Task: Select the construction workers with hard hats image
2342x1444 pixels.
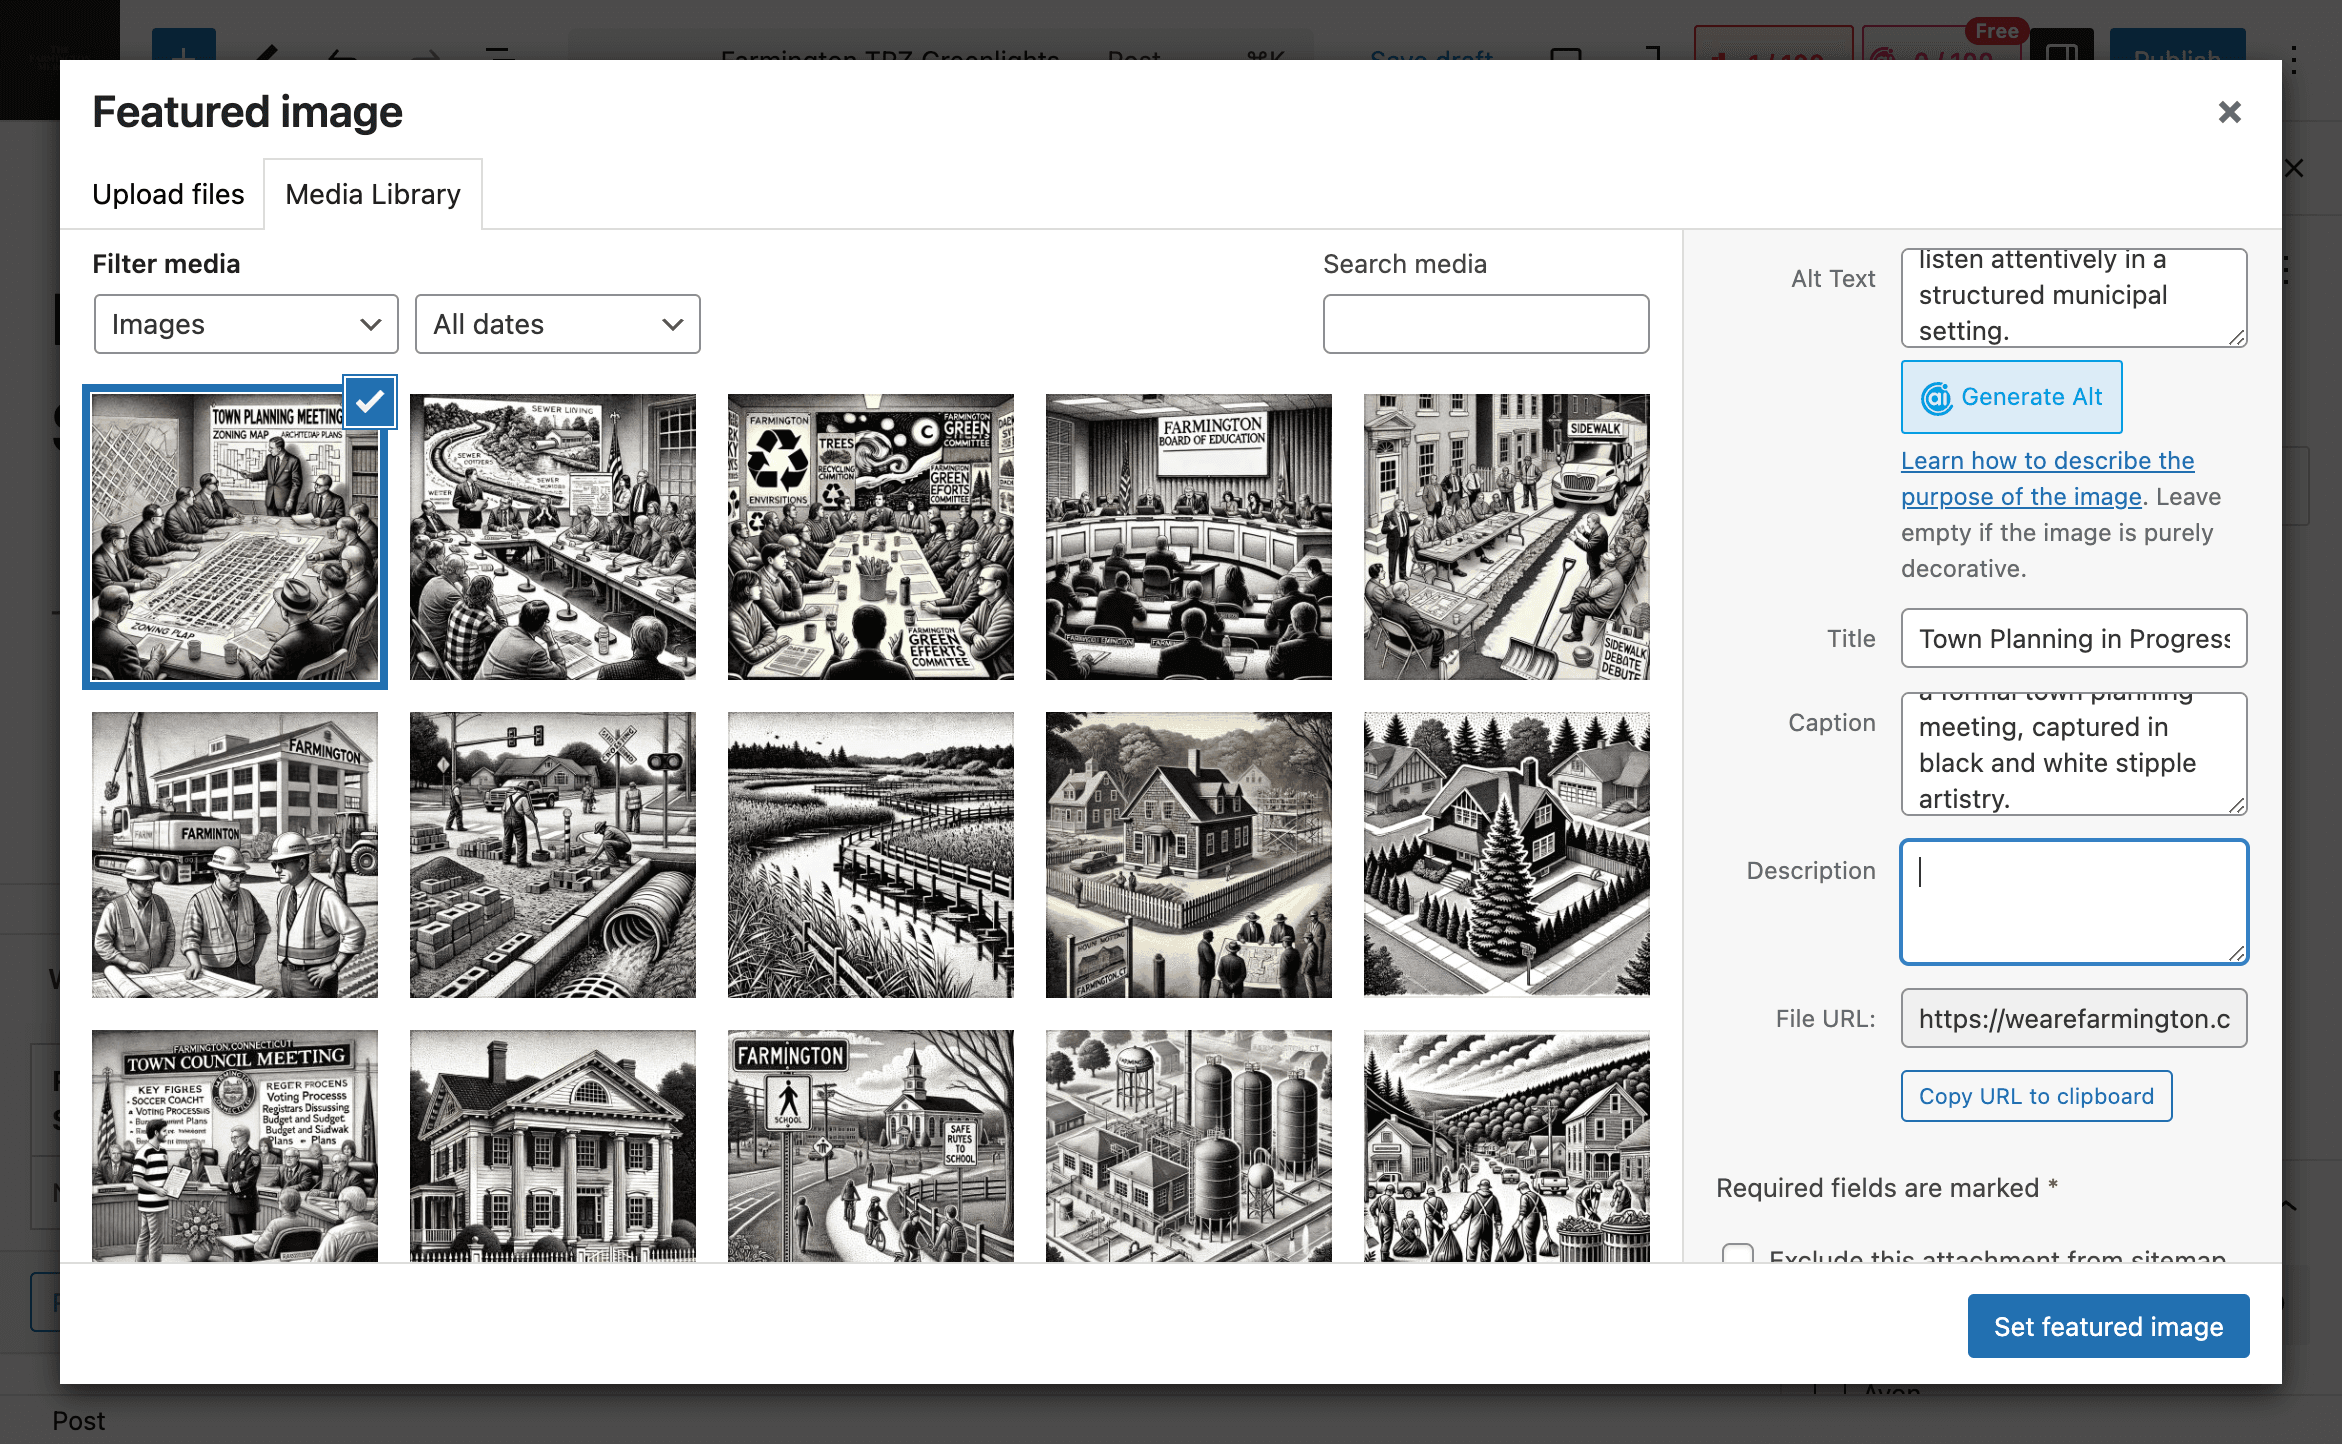Action: point(234,855)
